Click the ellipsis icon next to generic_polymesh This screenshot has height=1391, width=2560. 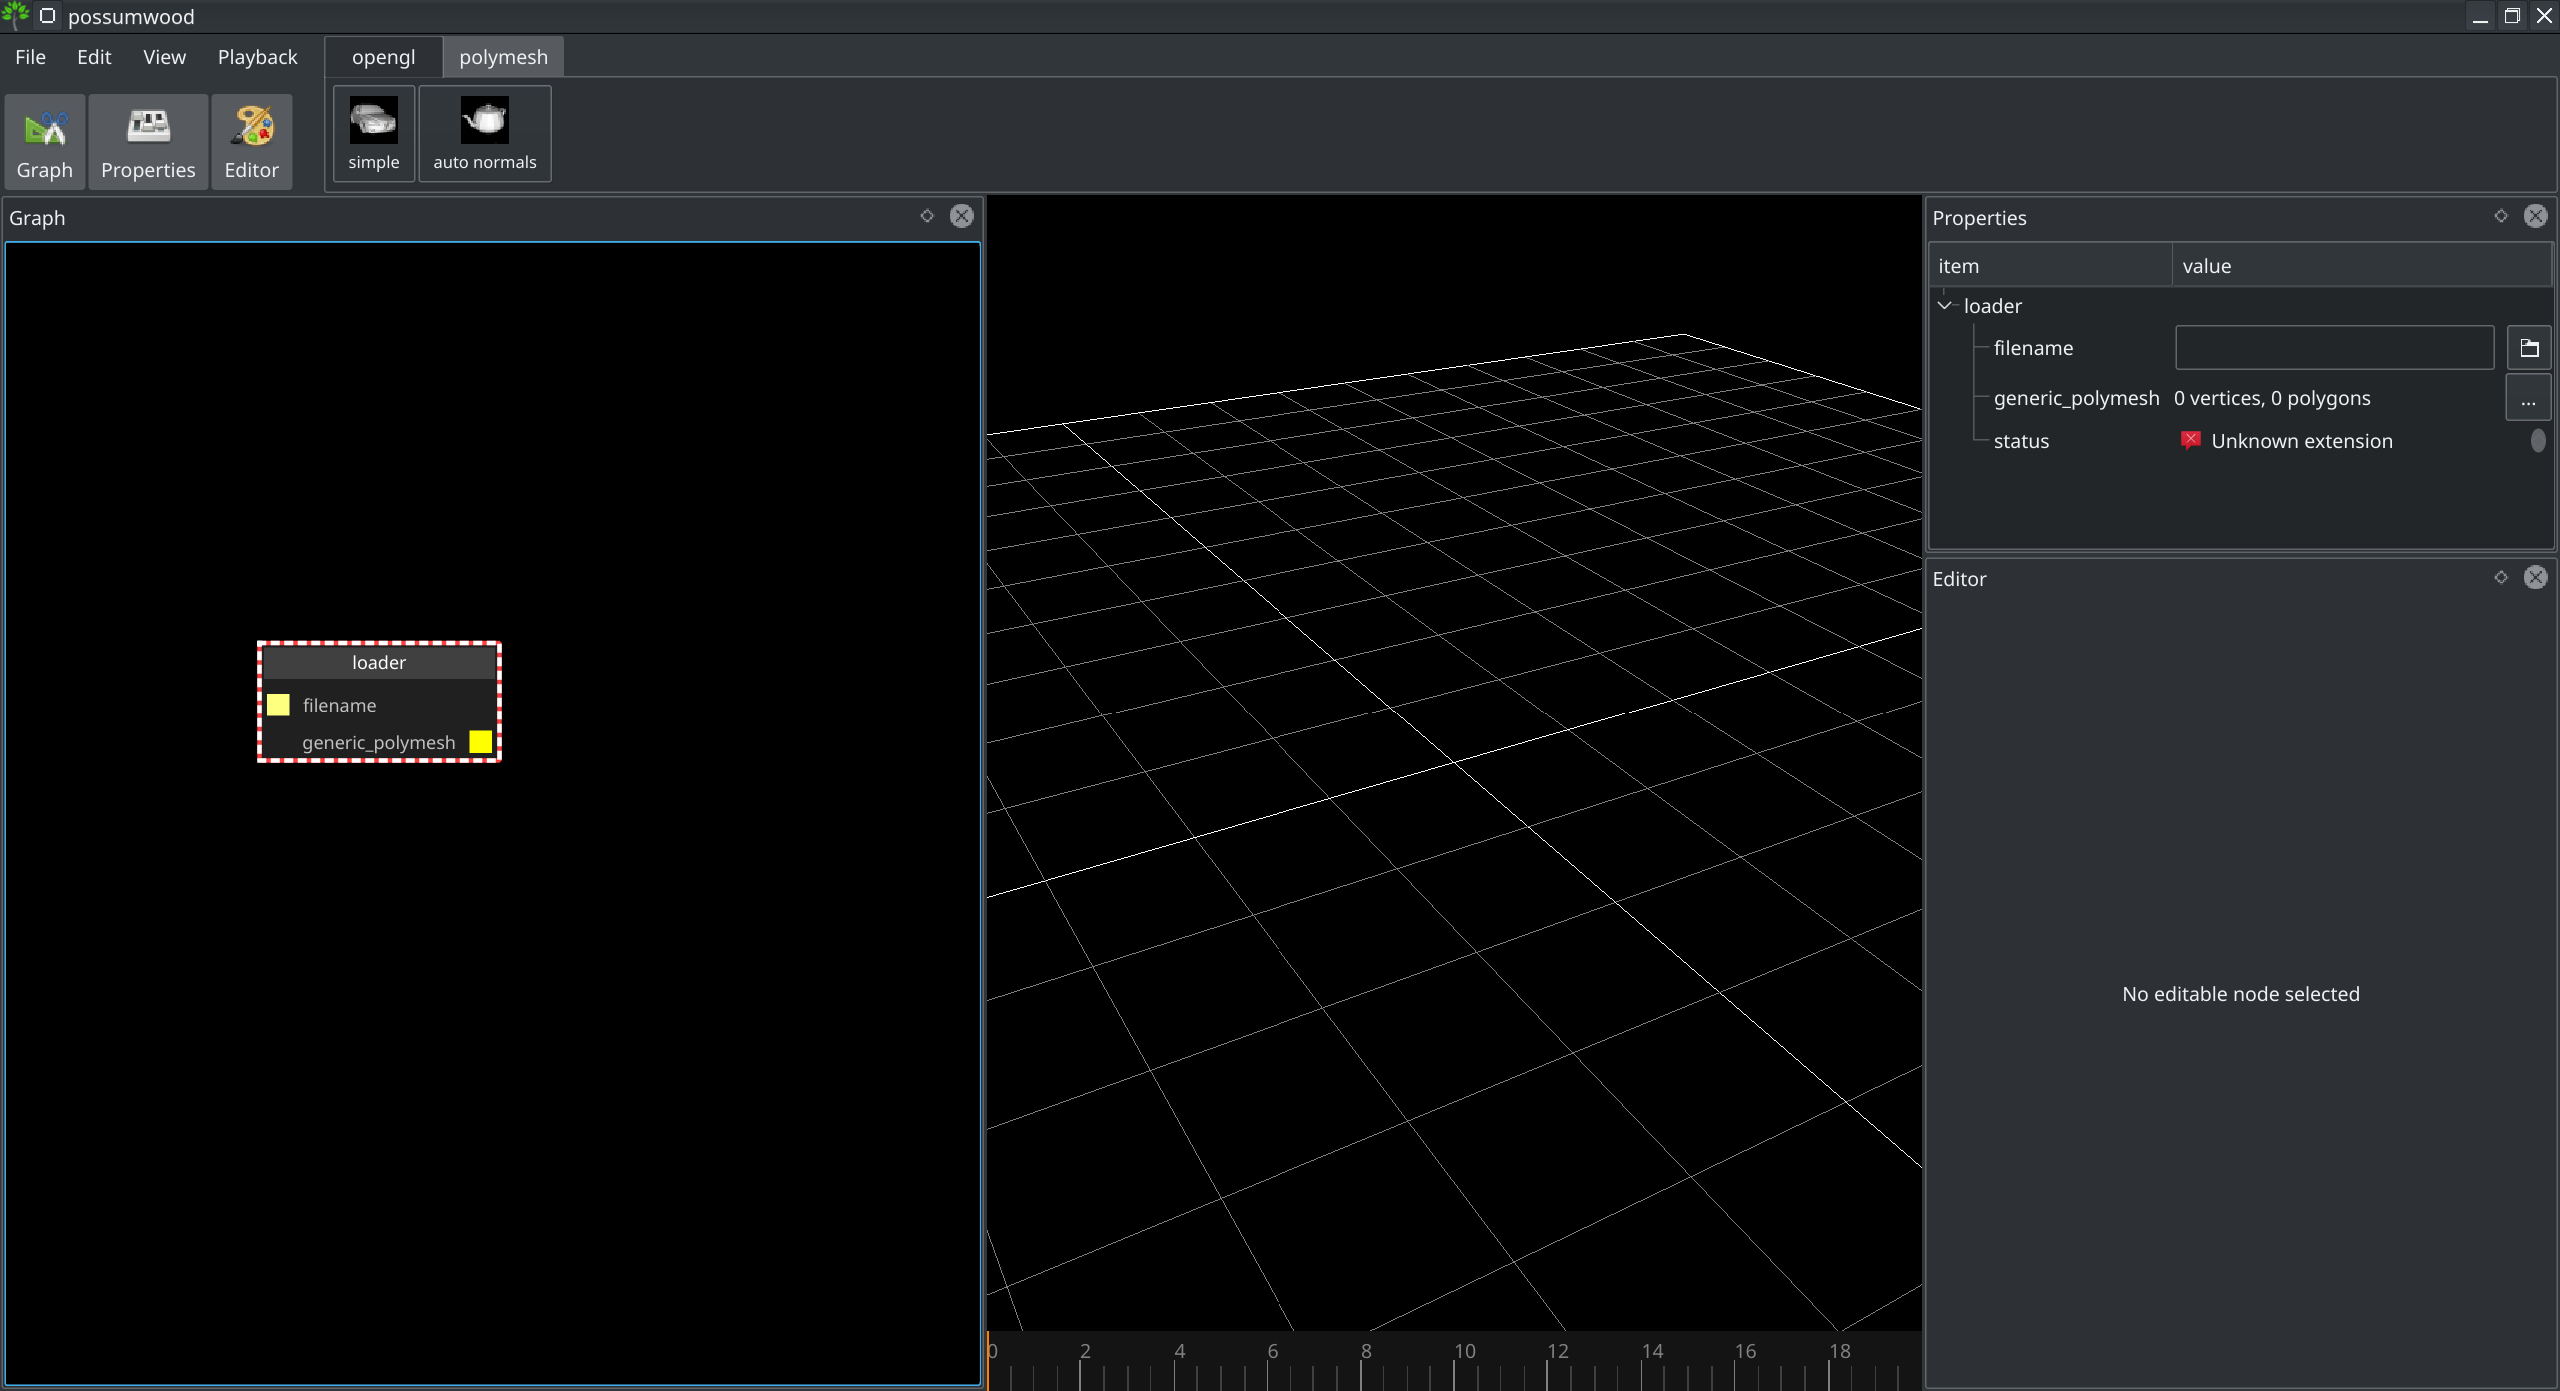click(2529, 397)
